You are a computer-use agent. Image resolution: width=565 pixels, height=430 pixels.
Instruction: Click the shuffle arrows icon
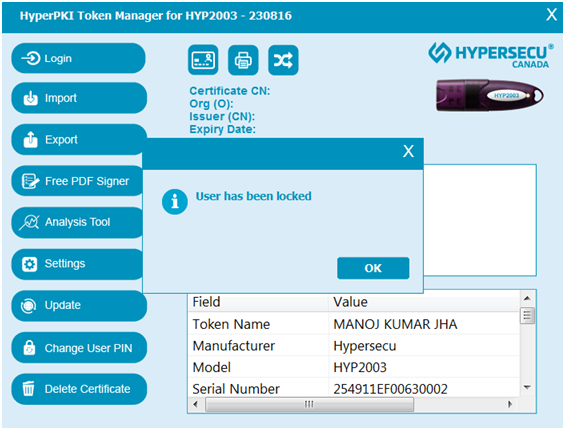pyautogui.click(x=283, y=60)
